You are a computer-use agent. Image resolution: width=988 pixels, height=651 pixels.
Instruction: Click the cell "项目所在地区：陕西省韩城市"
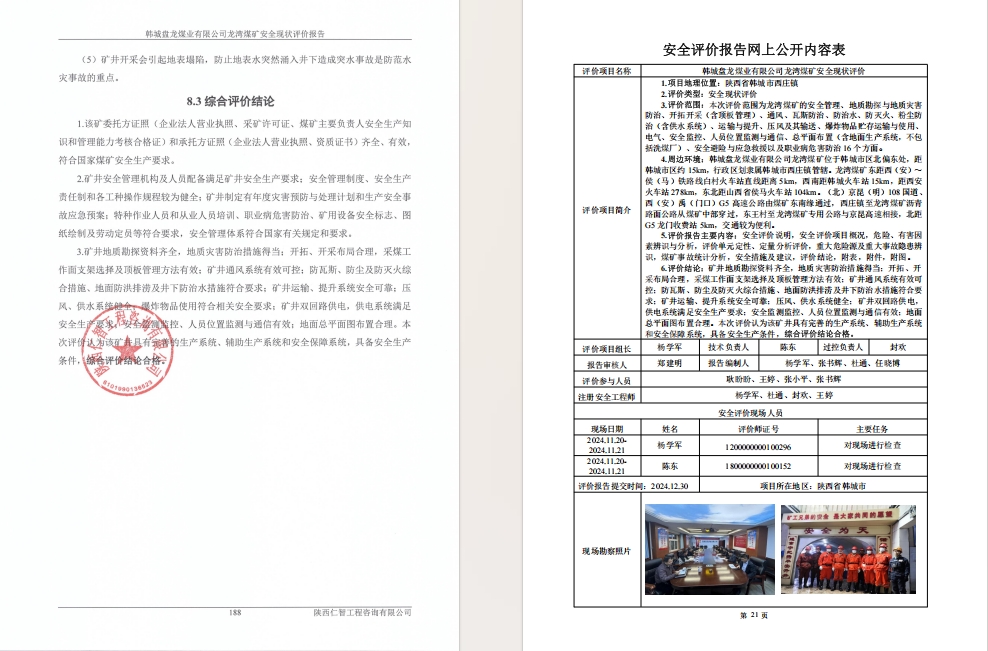(813, 487)
